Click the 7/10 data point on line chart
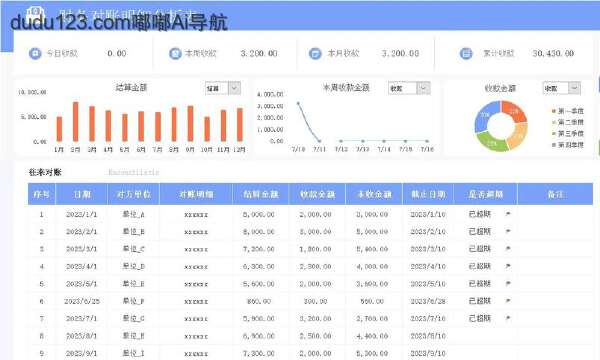This screenshot has height=360, width=600. tap(298, 103)
